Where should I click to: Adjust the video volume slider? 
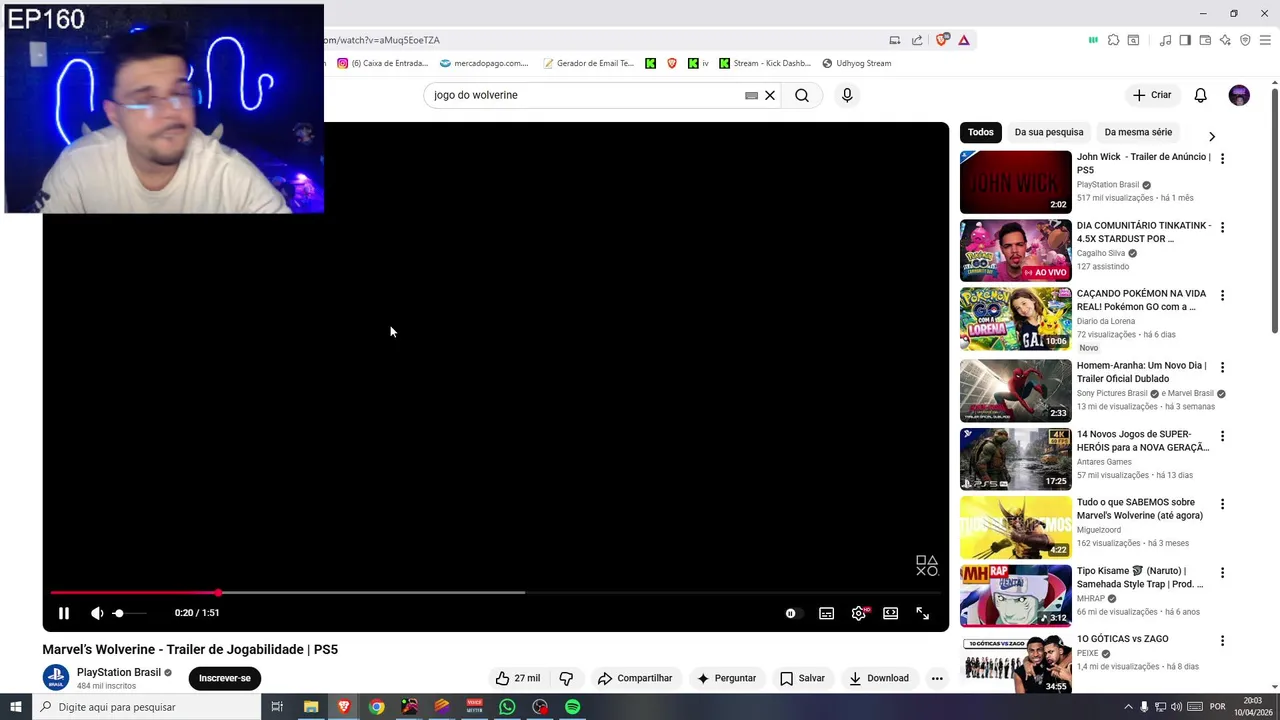click(x=129, y=613)
